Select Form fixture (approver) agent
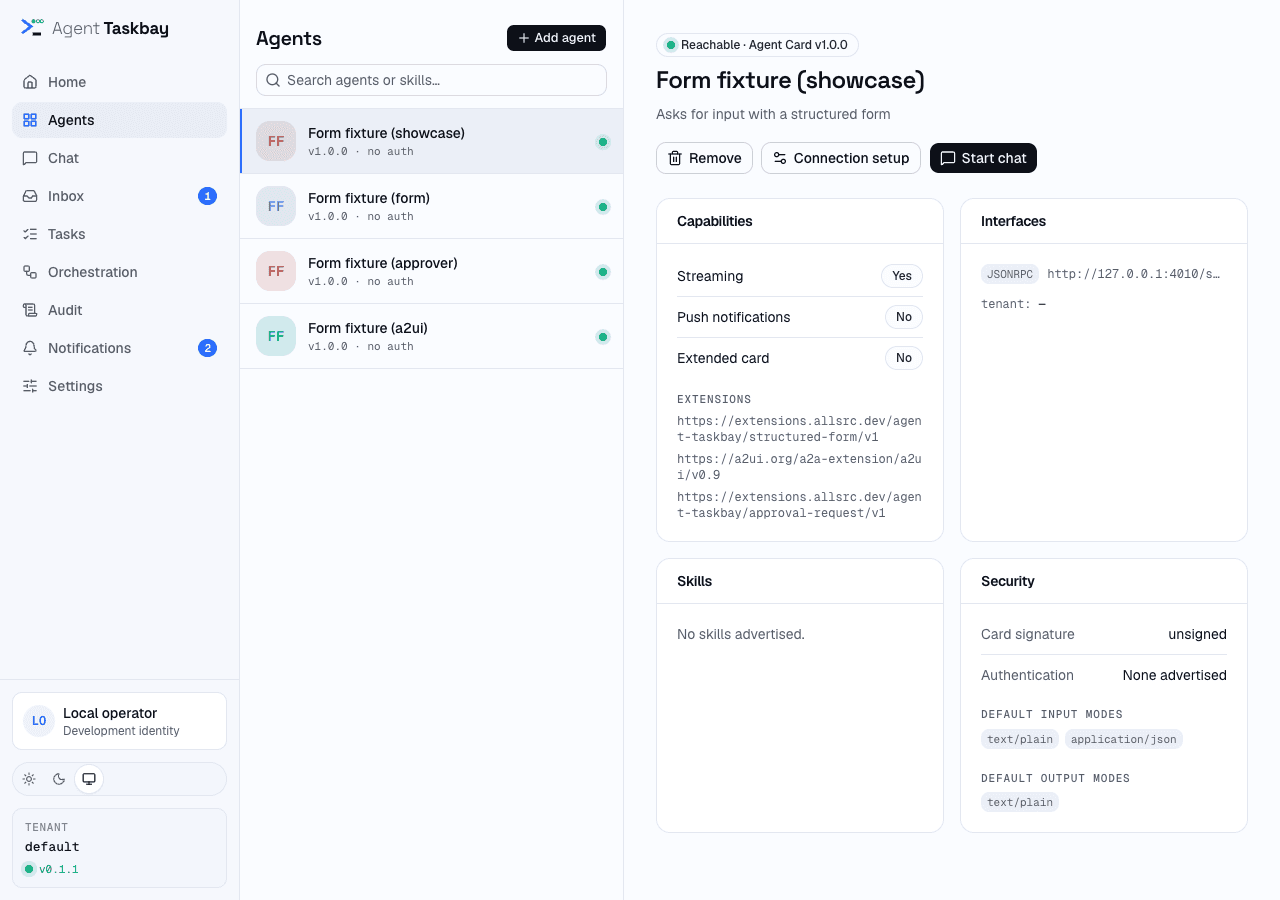 [431, 271]
